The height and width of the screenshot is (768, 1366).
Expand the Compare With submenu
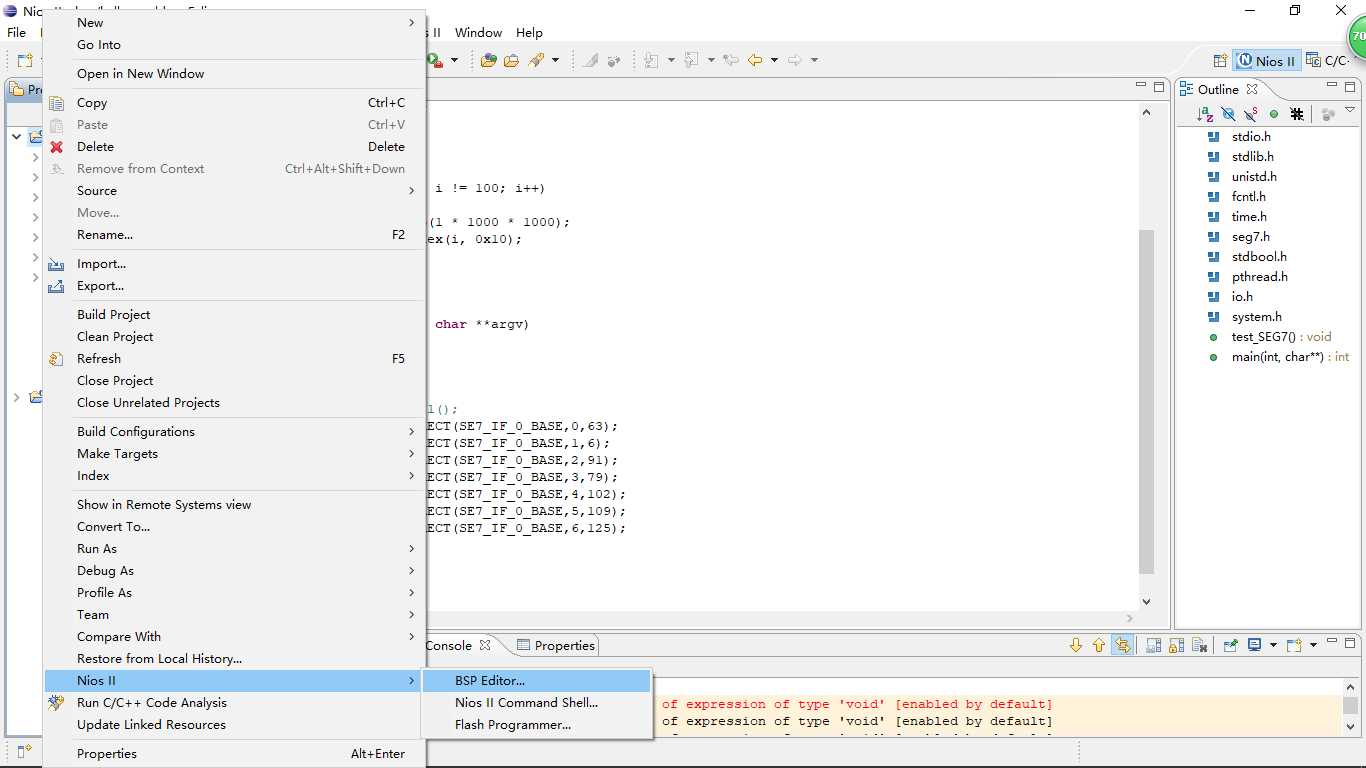click(x=234, y=637)
